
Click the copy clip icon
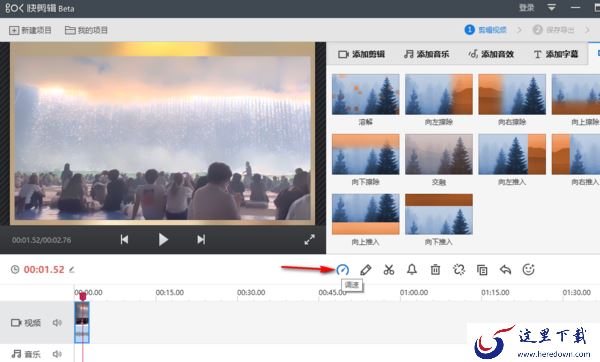[x=482, y=270]
